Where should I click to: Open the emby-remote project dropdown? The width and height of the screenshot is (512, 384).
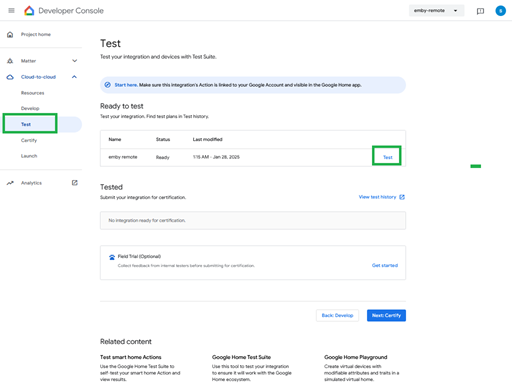click(x=436, y=11)
